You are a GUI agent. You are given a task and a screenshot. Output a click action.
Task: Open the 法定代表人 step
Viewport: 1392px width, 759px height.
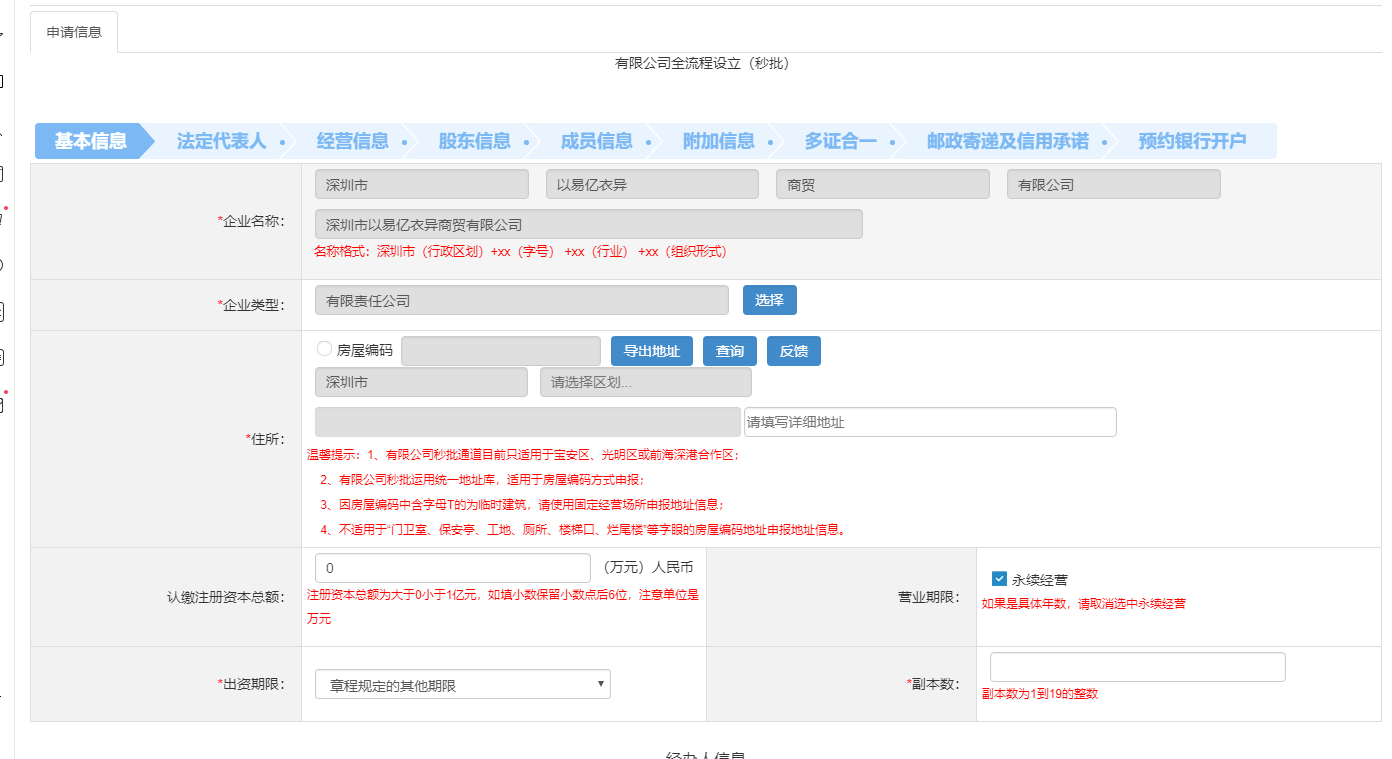(x=222, y=141)
